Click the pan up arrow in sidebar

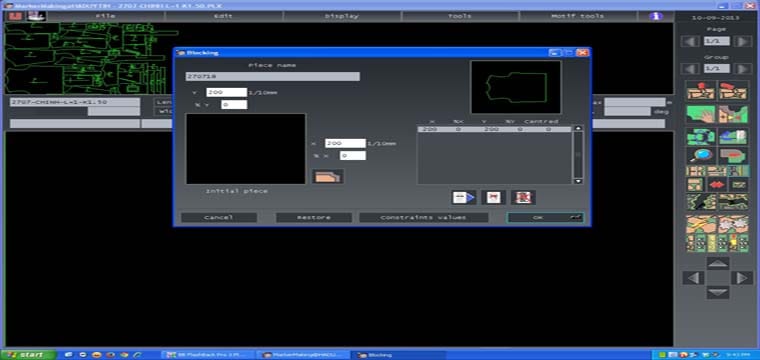(718, 263)
